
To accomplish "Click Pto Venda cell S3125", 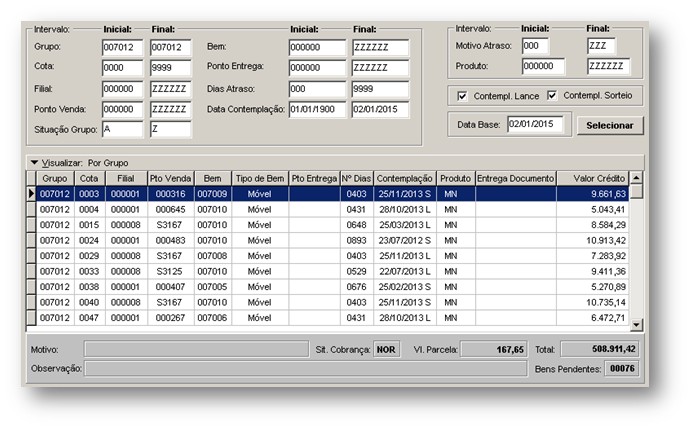I will click(171, 271).
